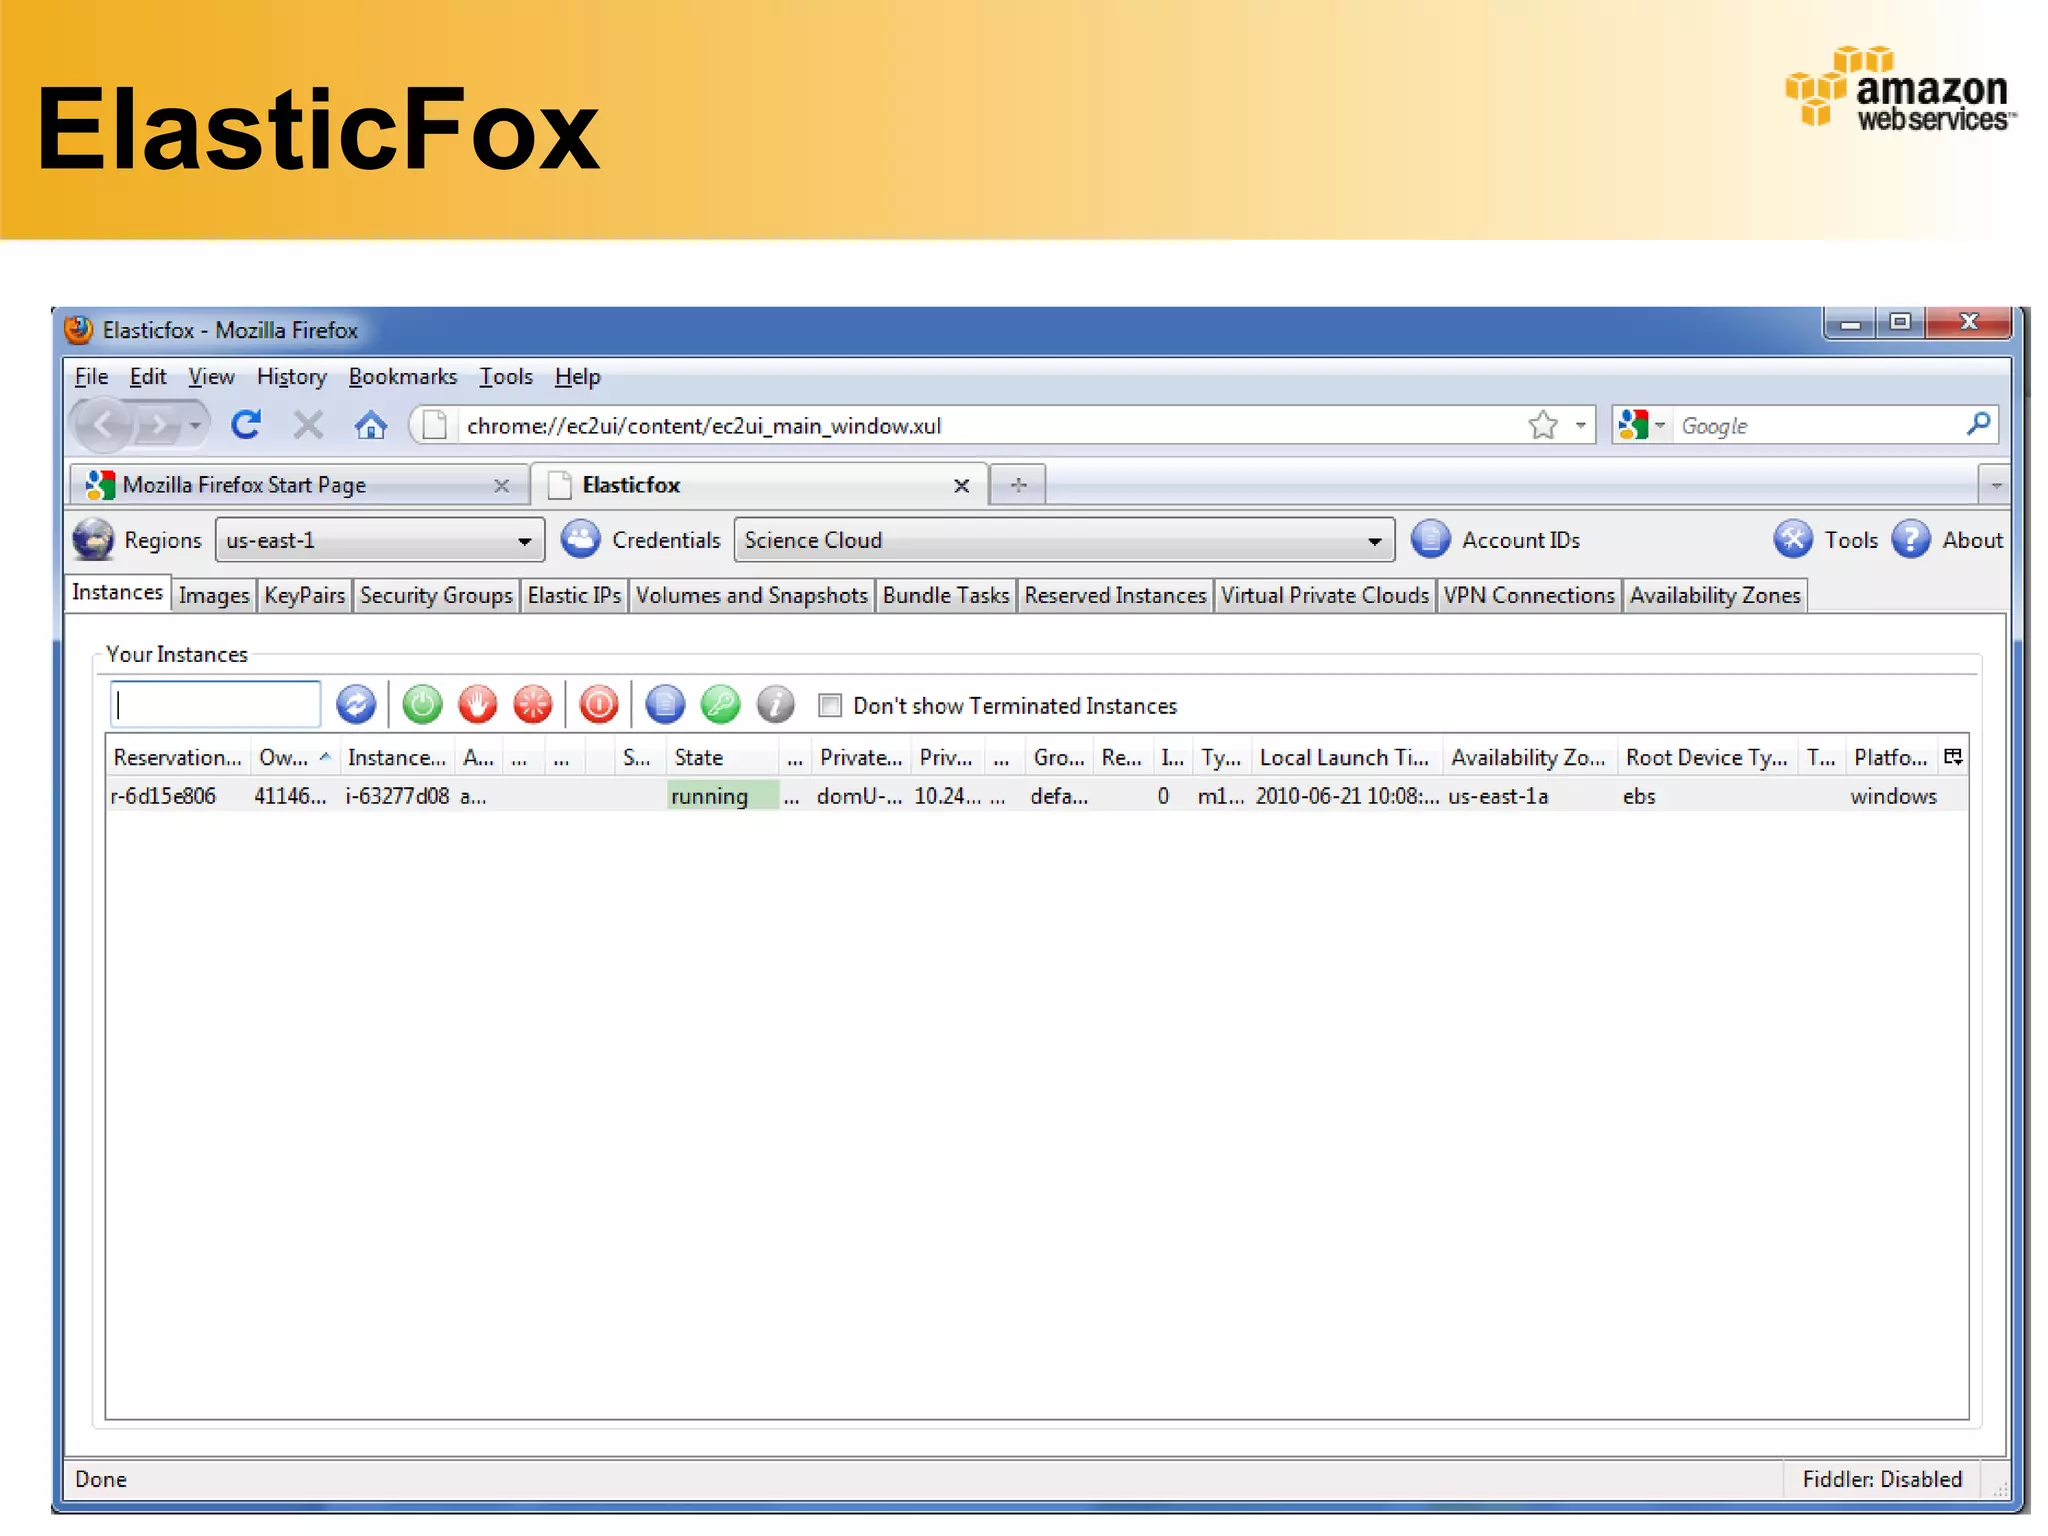
Task: Open the File menu
Action: (x=91, y=377)
